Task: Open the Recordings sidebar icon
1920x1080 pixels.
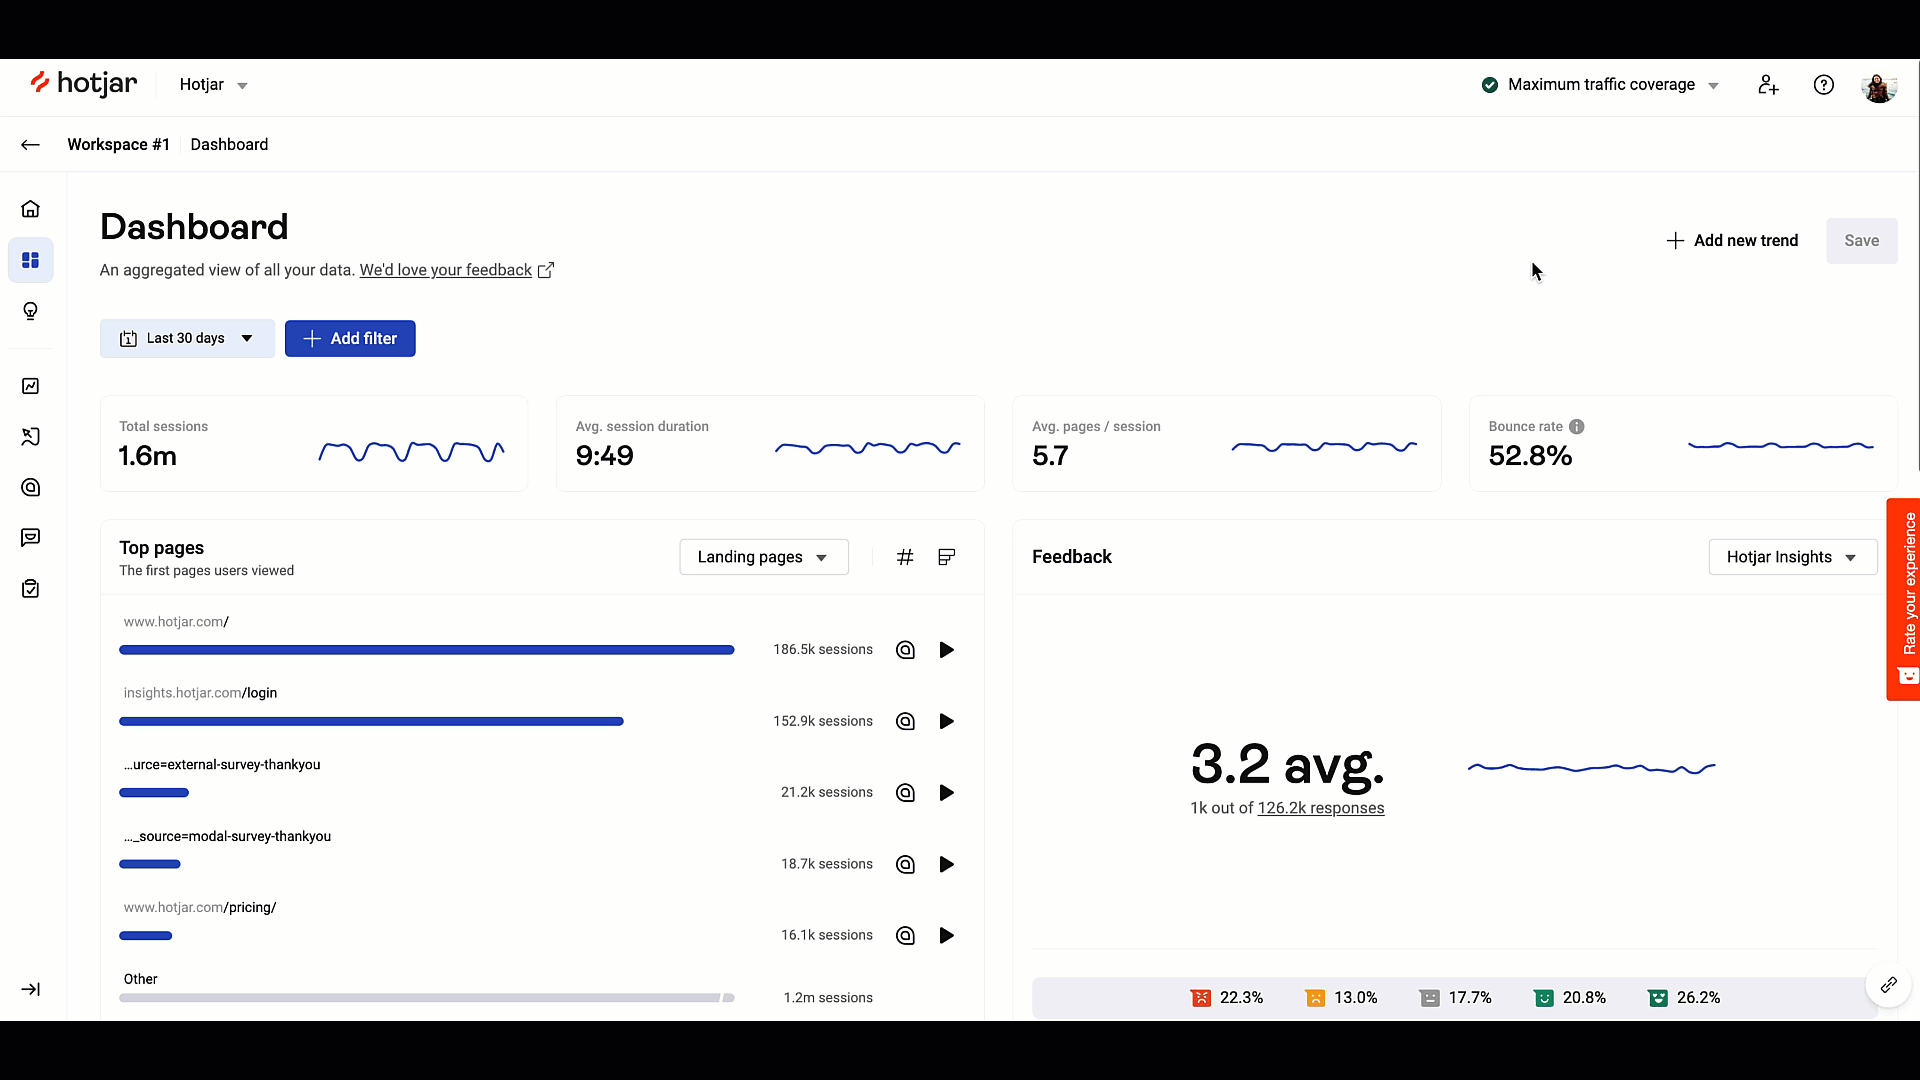Action: (x=31, y=437)
